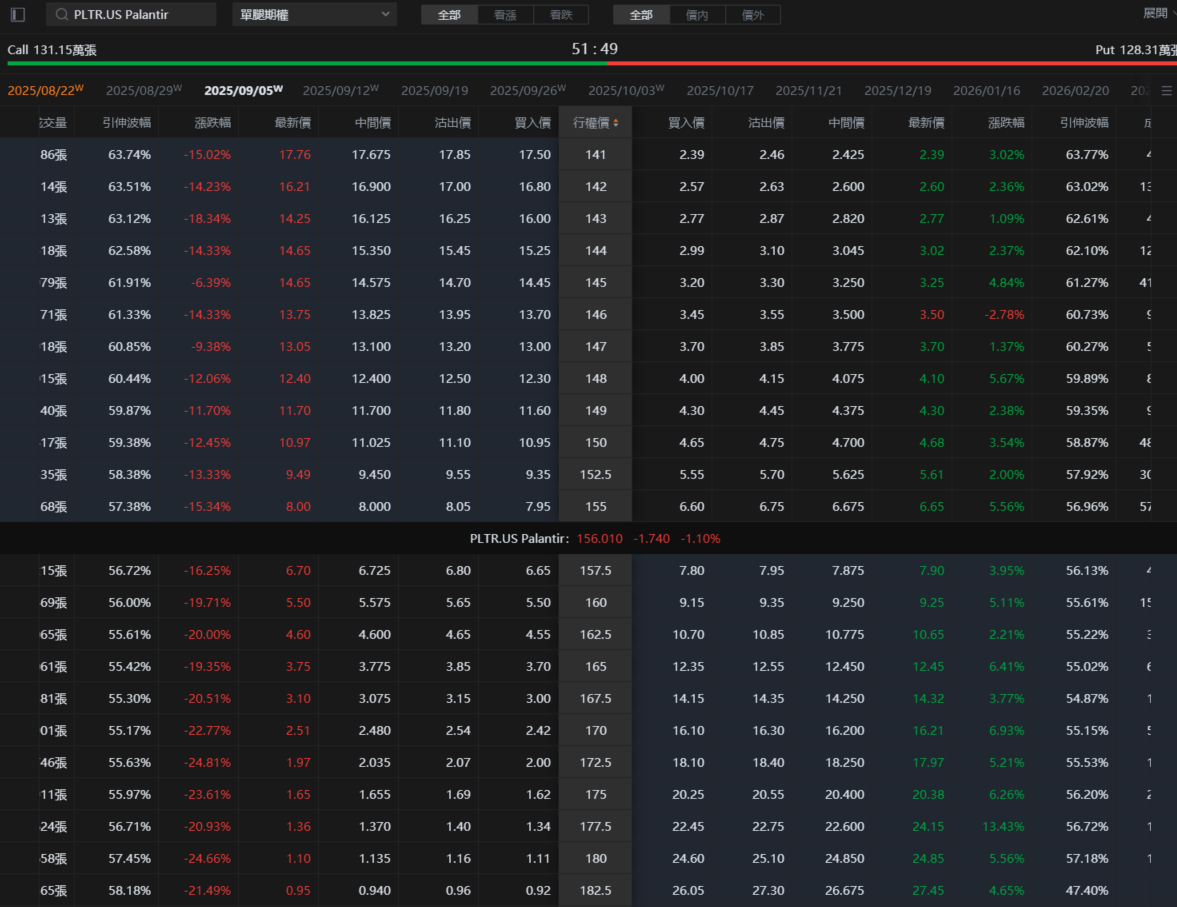Viewport: 1177px width, 907px height.
Task: Open the 2026/01/16 expiry tab
Action: click(986, 90)
